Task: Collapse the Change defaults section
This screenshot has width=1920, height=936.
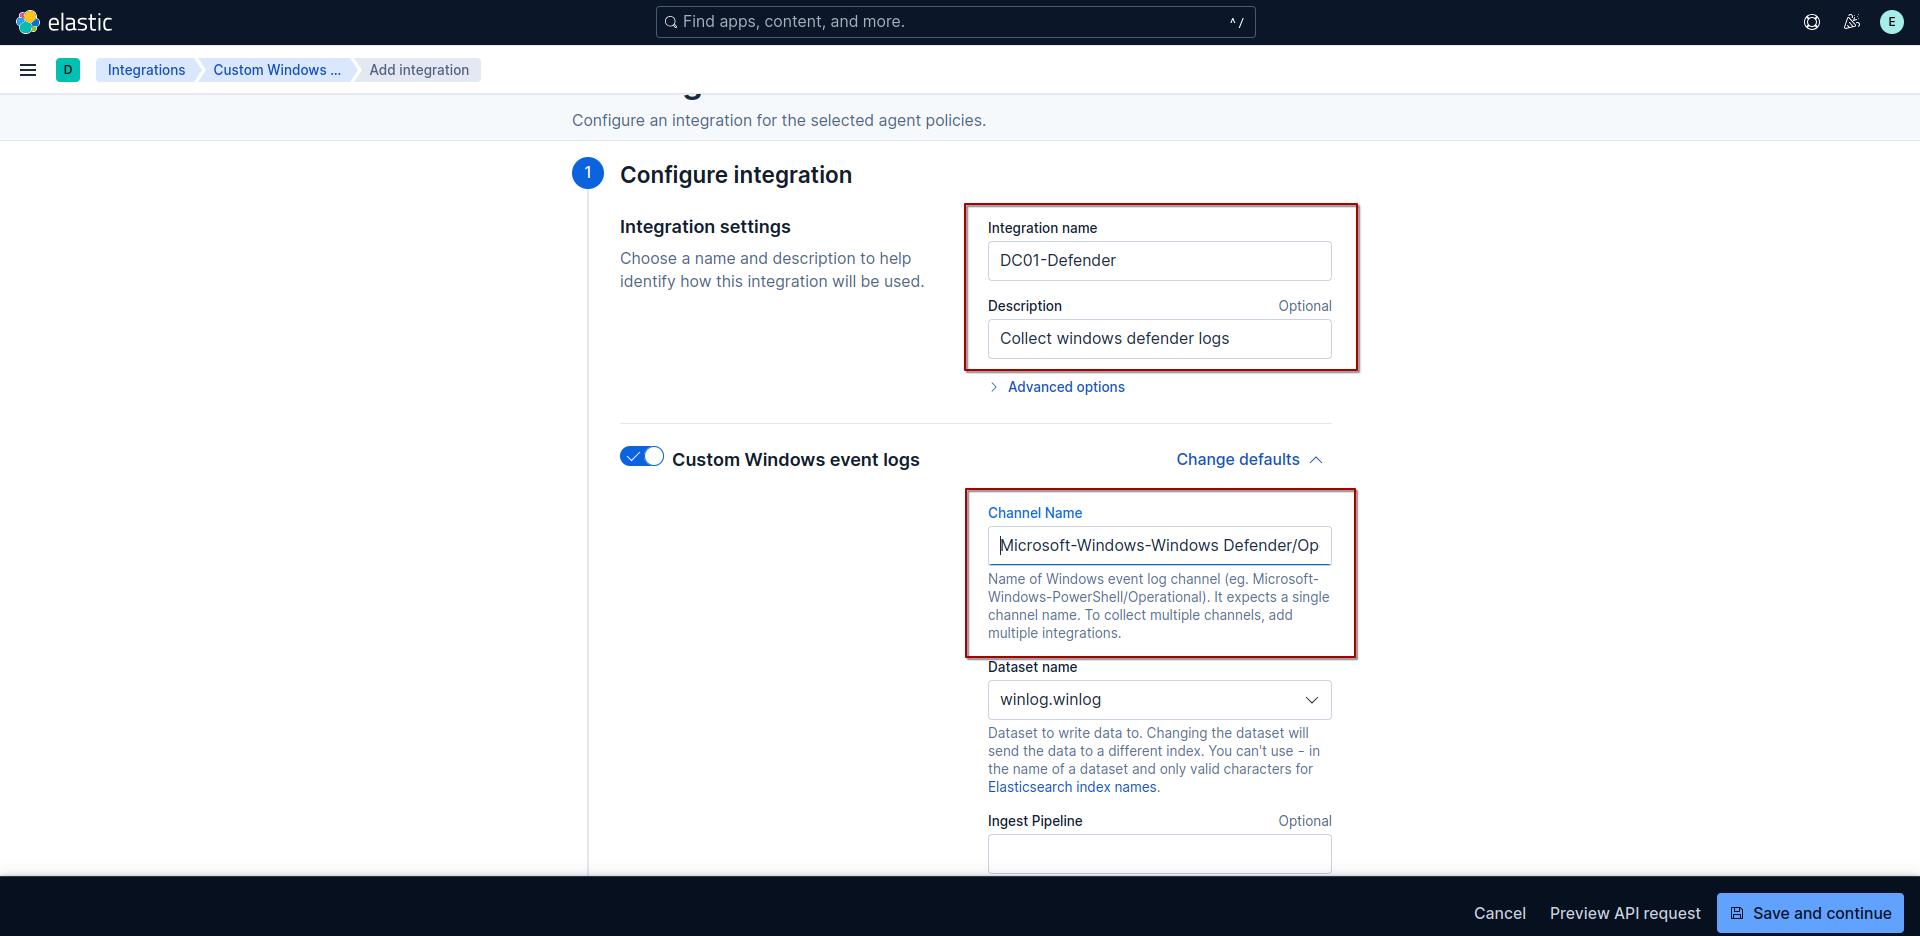Action: [1250, 460]
